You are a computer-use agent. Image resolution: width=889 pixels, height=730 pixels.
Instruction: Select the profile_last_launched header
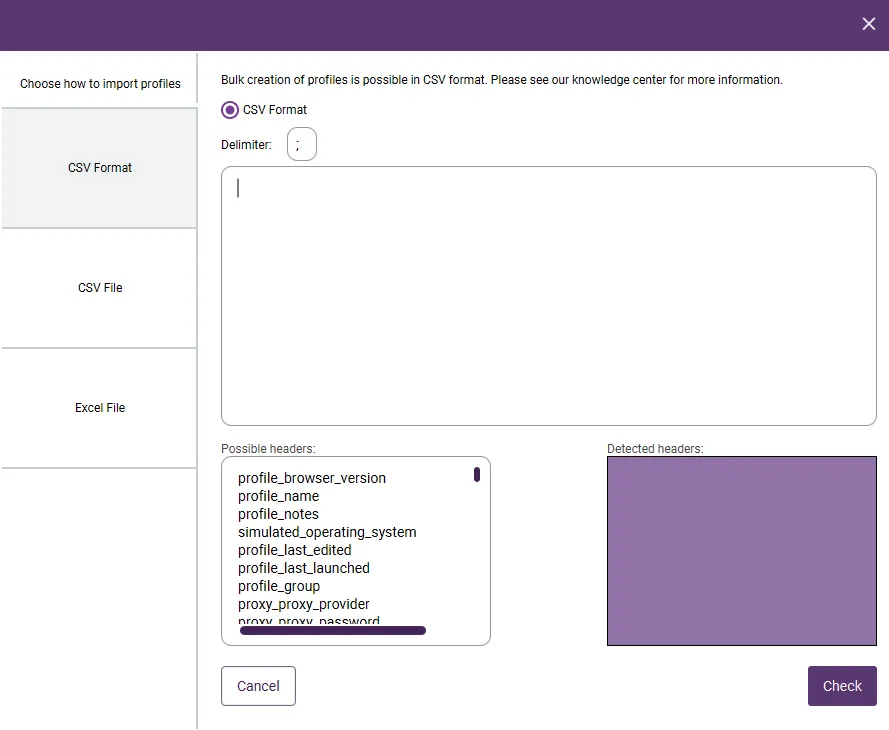point(303,567)
